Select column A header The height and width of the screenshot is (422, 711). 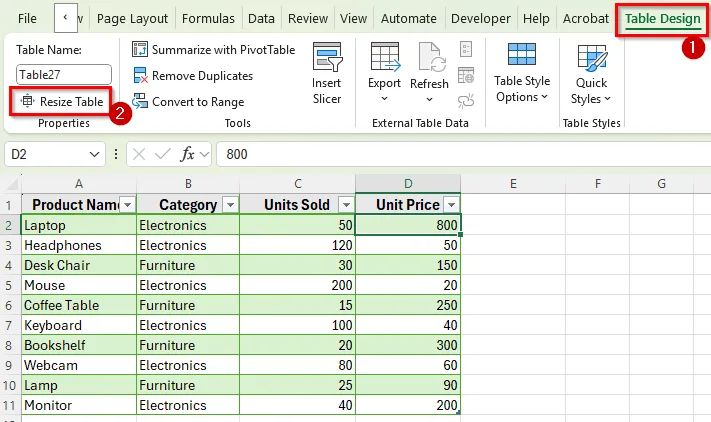click(79, 184)
